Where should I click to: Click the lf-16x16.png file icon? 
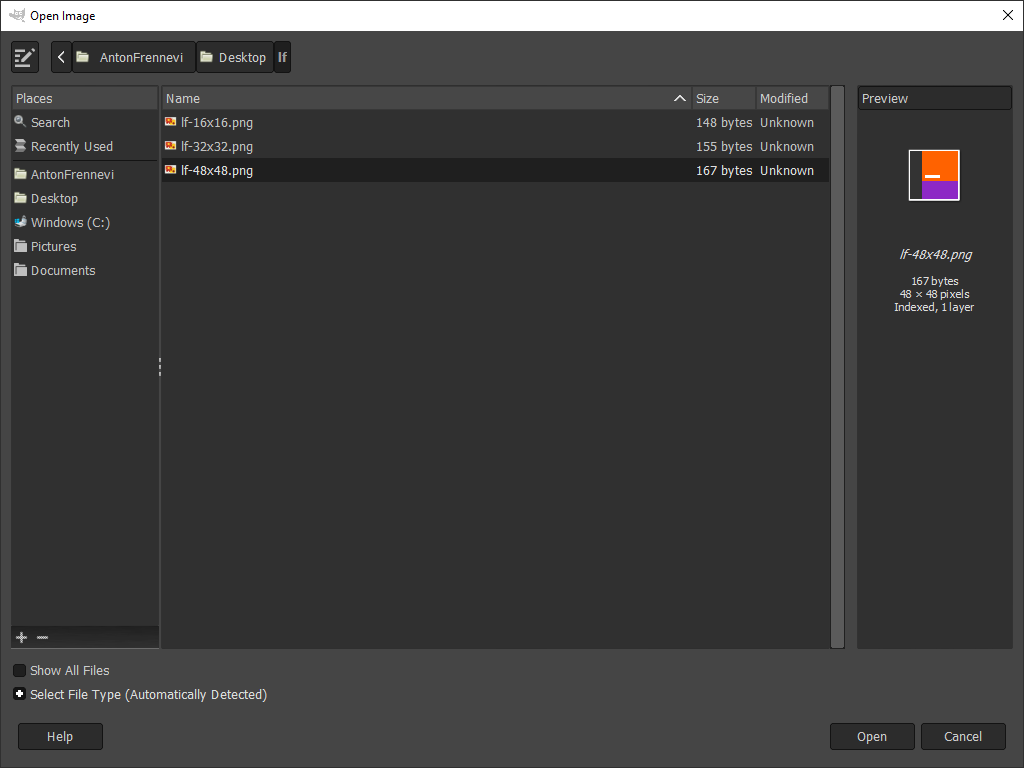click(170, 121)
